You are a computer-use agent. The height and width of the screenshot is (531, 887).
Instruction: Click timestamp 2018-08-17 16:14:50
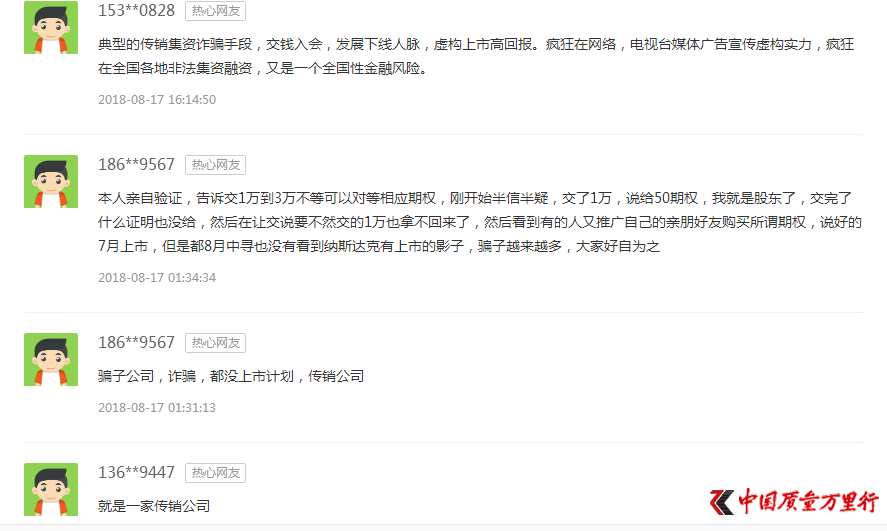tap(157, 100)
